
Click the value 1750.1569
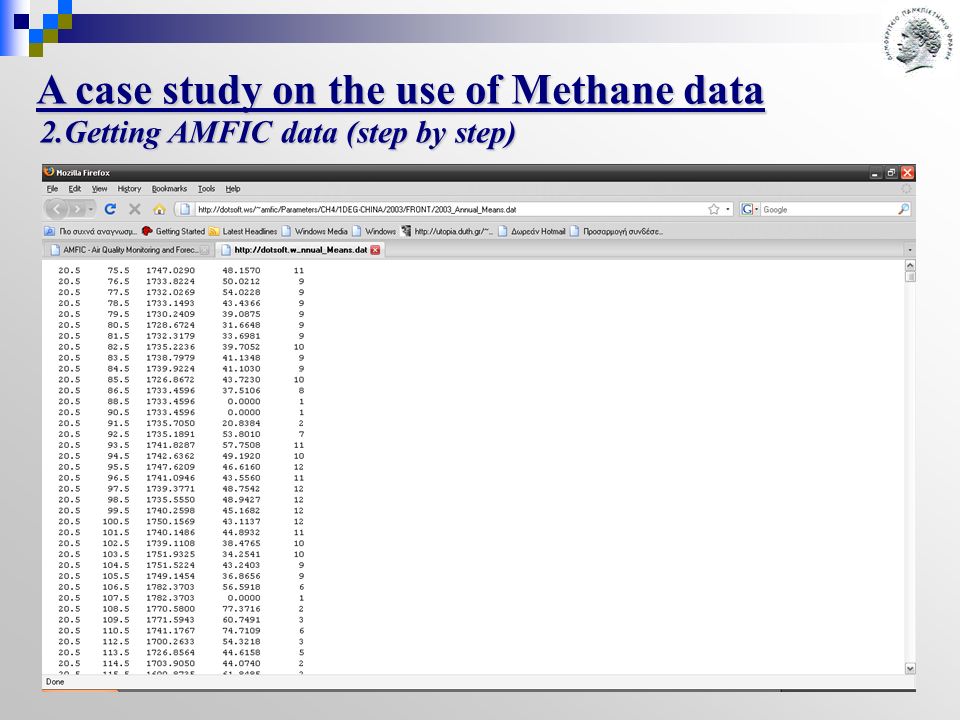170,521
